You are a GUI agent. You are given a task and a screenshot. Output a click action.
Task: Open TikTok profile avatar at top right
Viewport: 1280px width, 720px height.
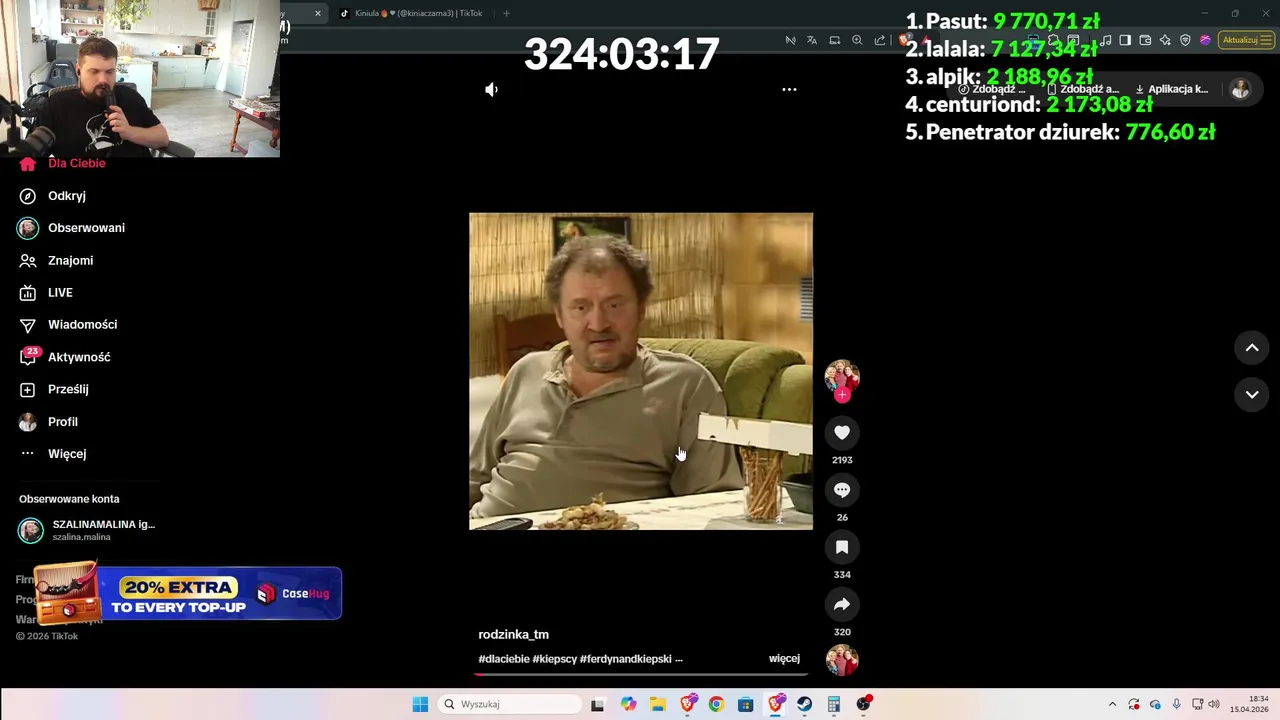(x=1240, y=89)
